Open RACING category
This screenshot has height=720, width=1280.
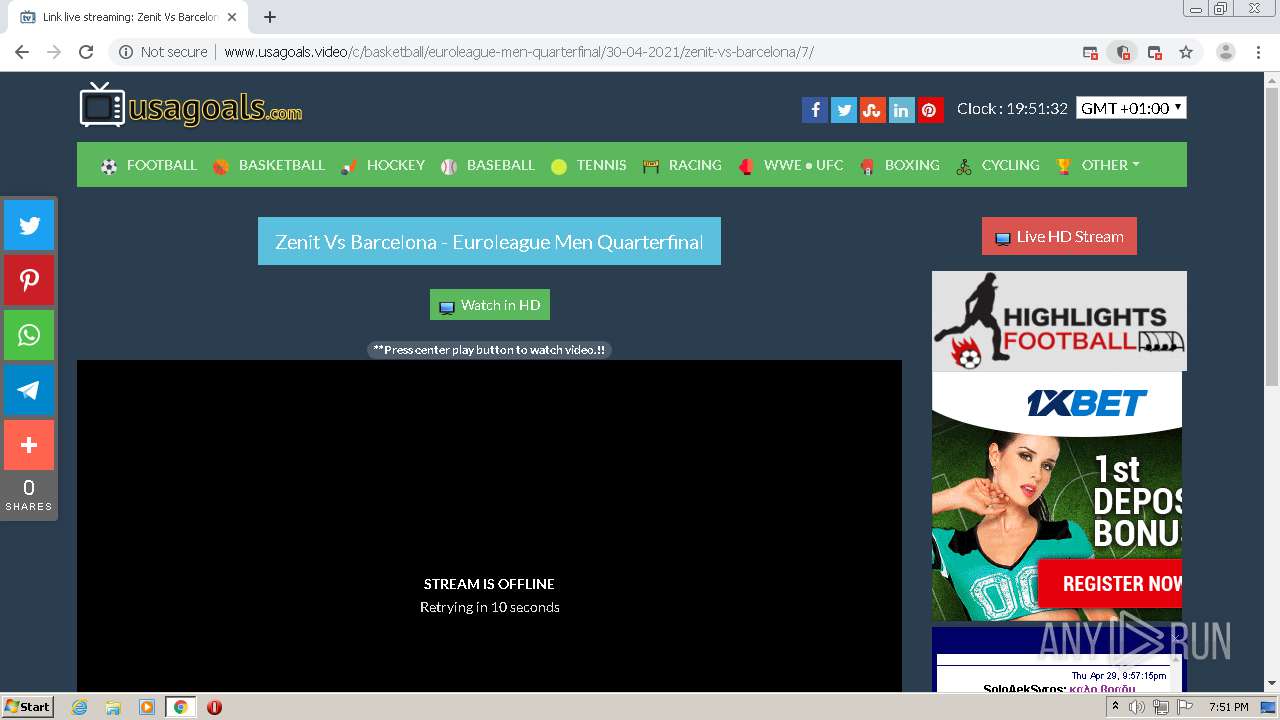(x=682, y=165)
